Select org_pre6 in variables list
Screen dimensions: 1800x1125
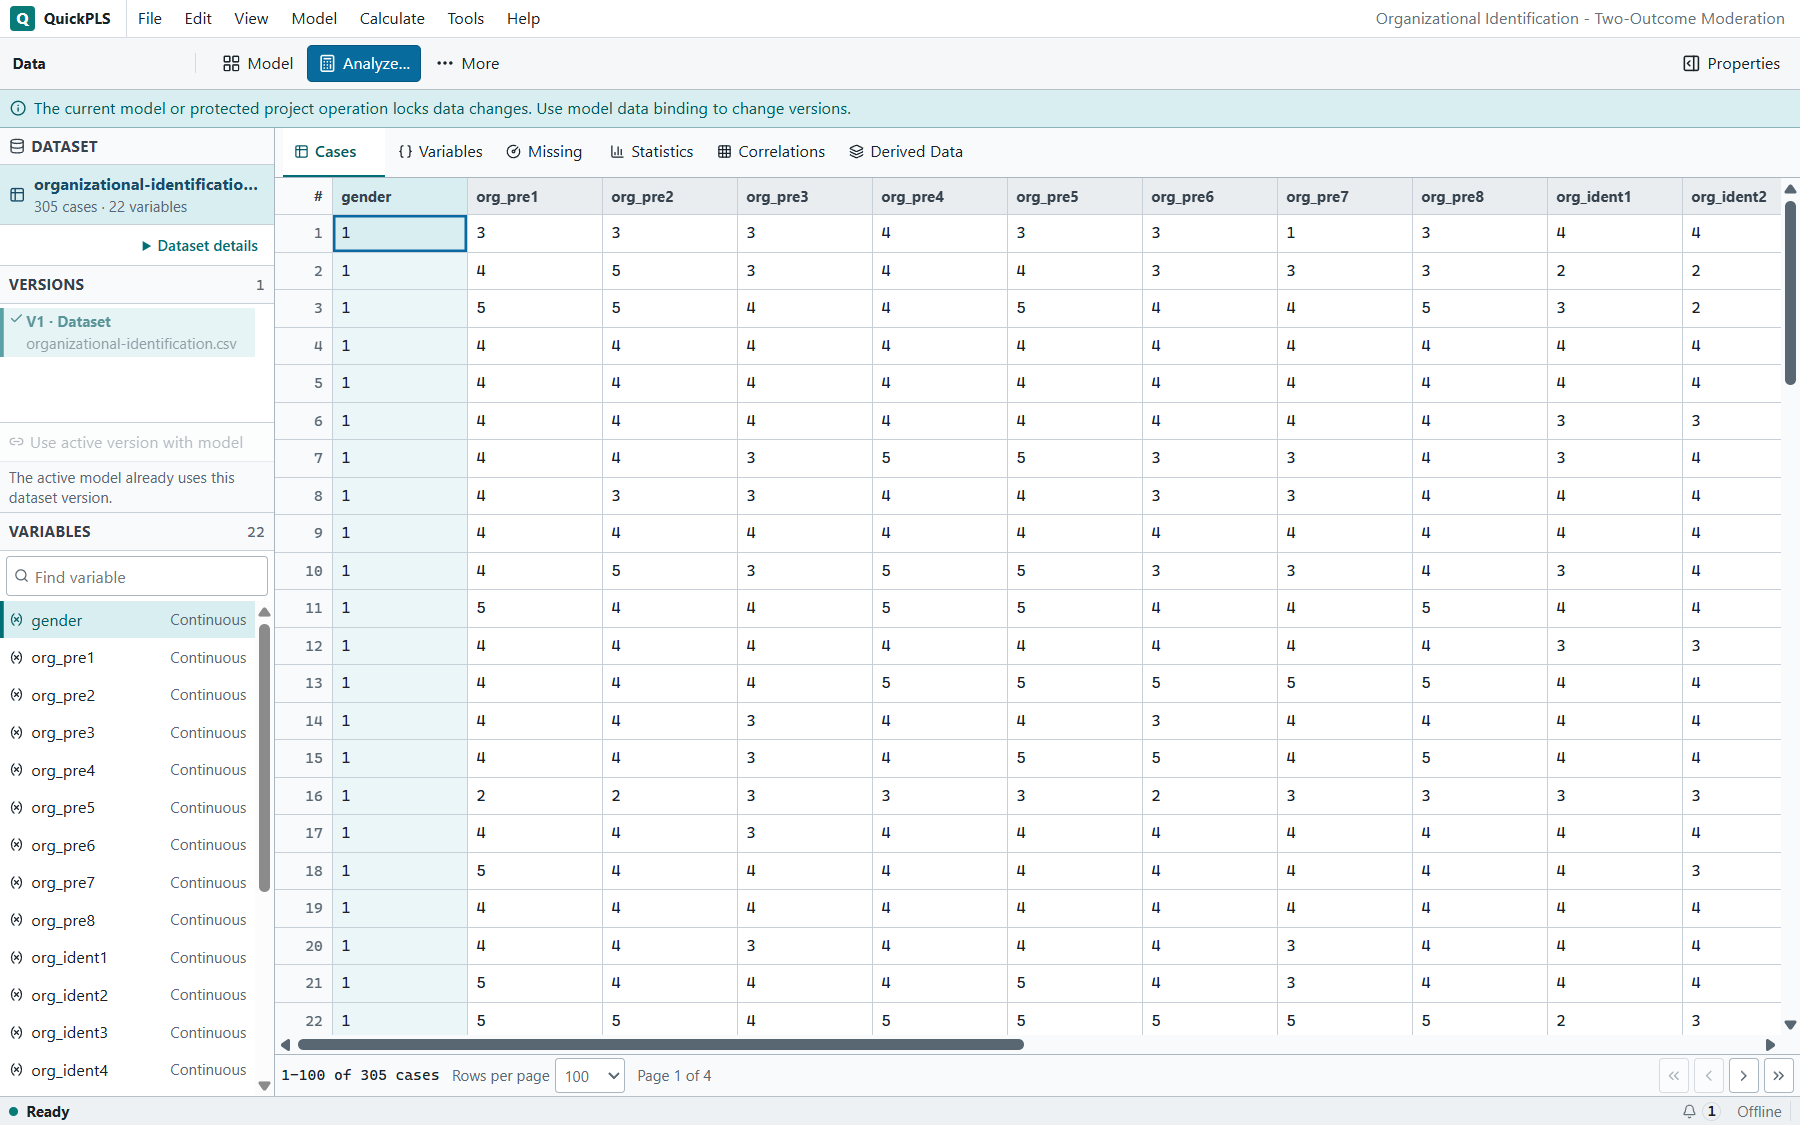pyautogui.click(x=128, y=845)
